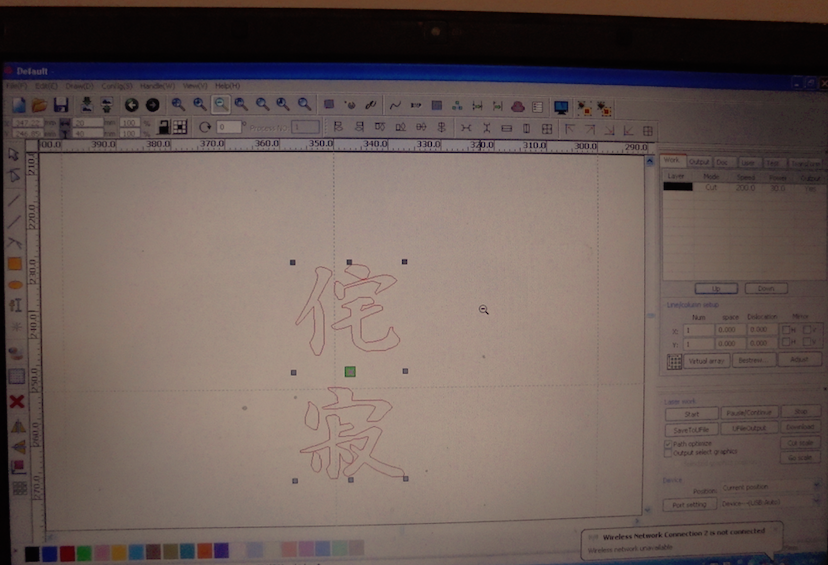Open the Position dropdown showing Current position
Image resolution: width=828 pixels, height=565 pixels.
point(770,487)
